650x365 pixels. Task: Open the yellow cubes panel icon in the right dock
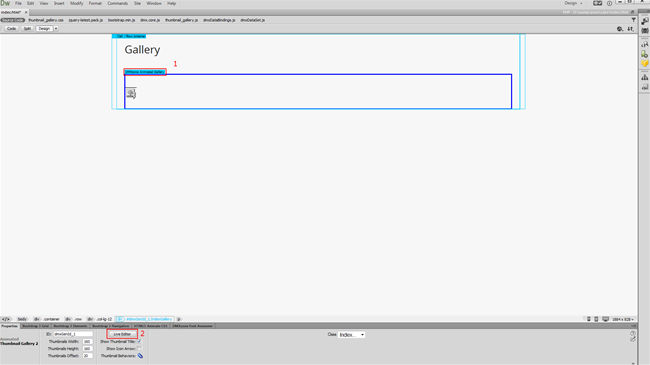pos(645,63)
